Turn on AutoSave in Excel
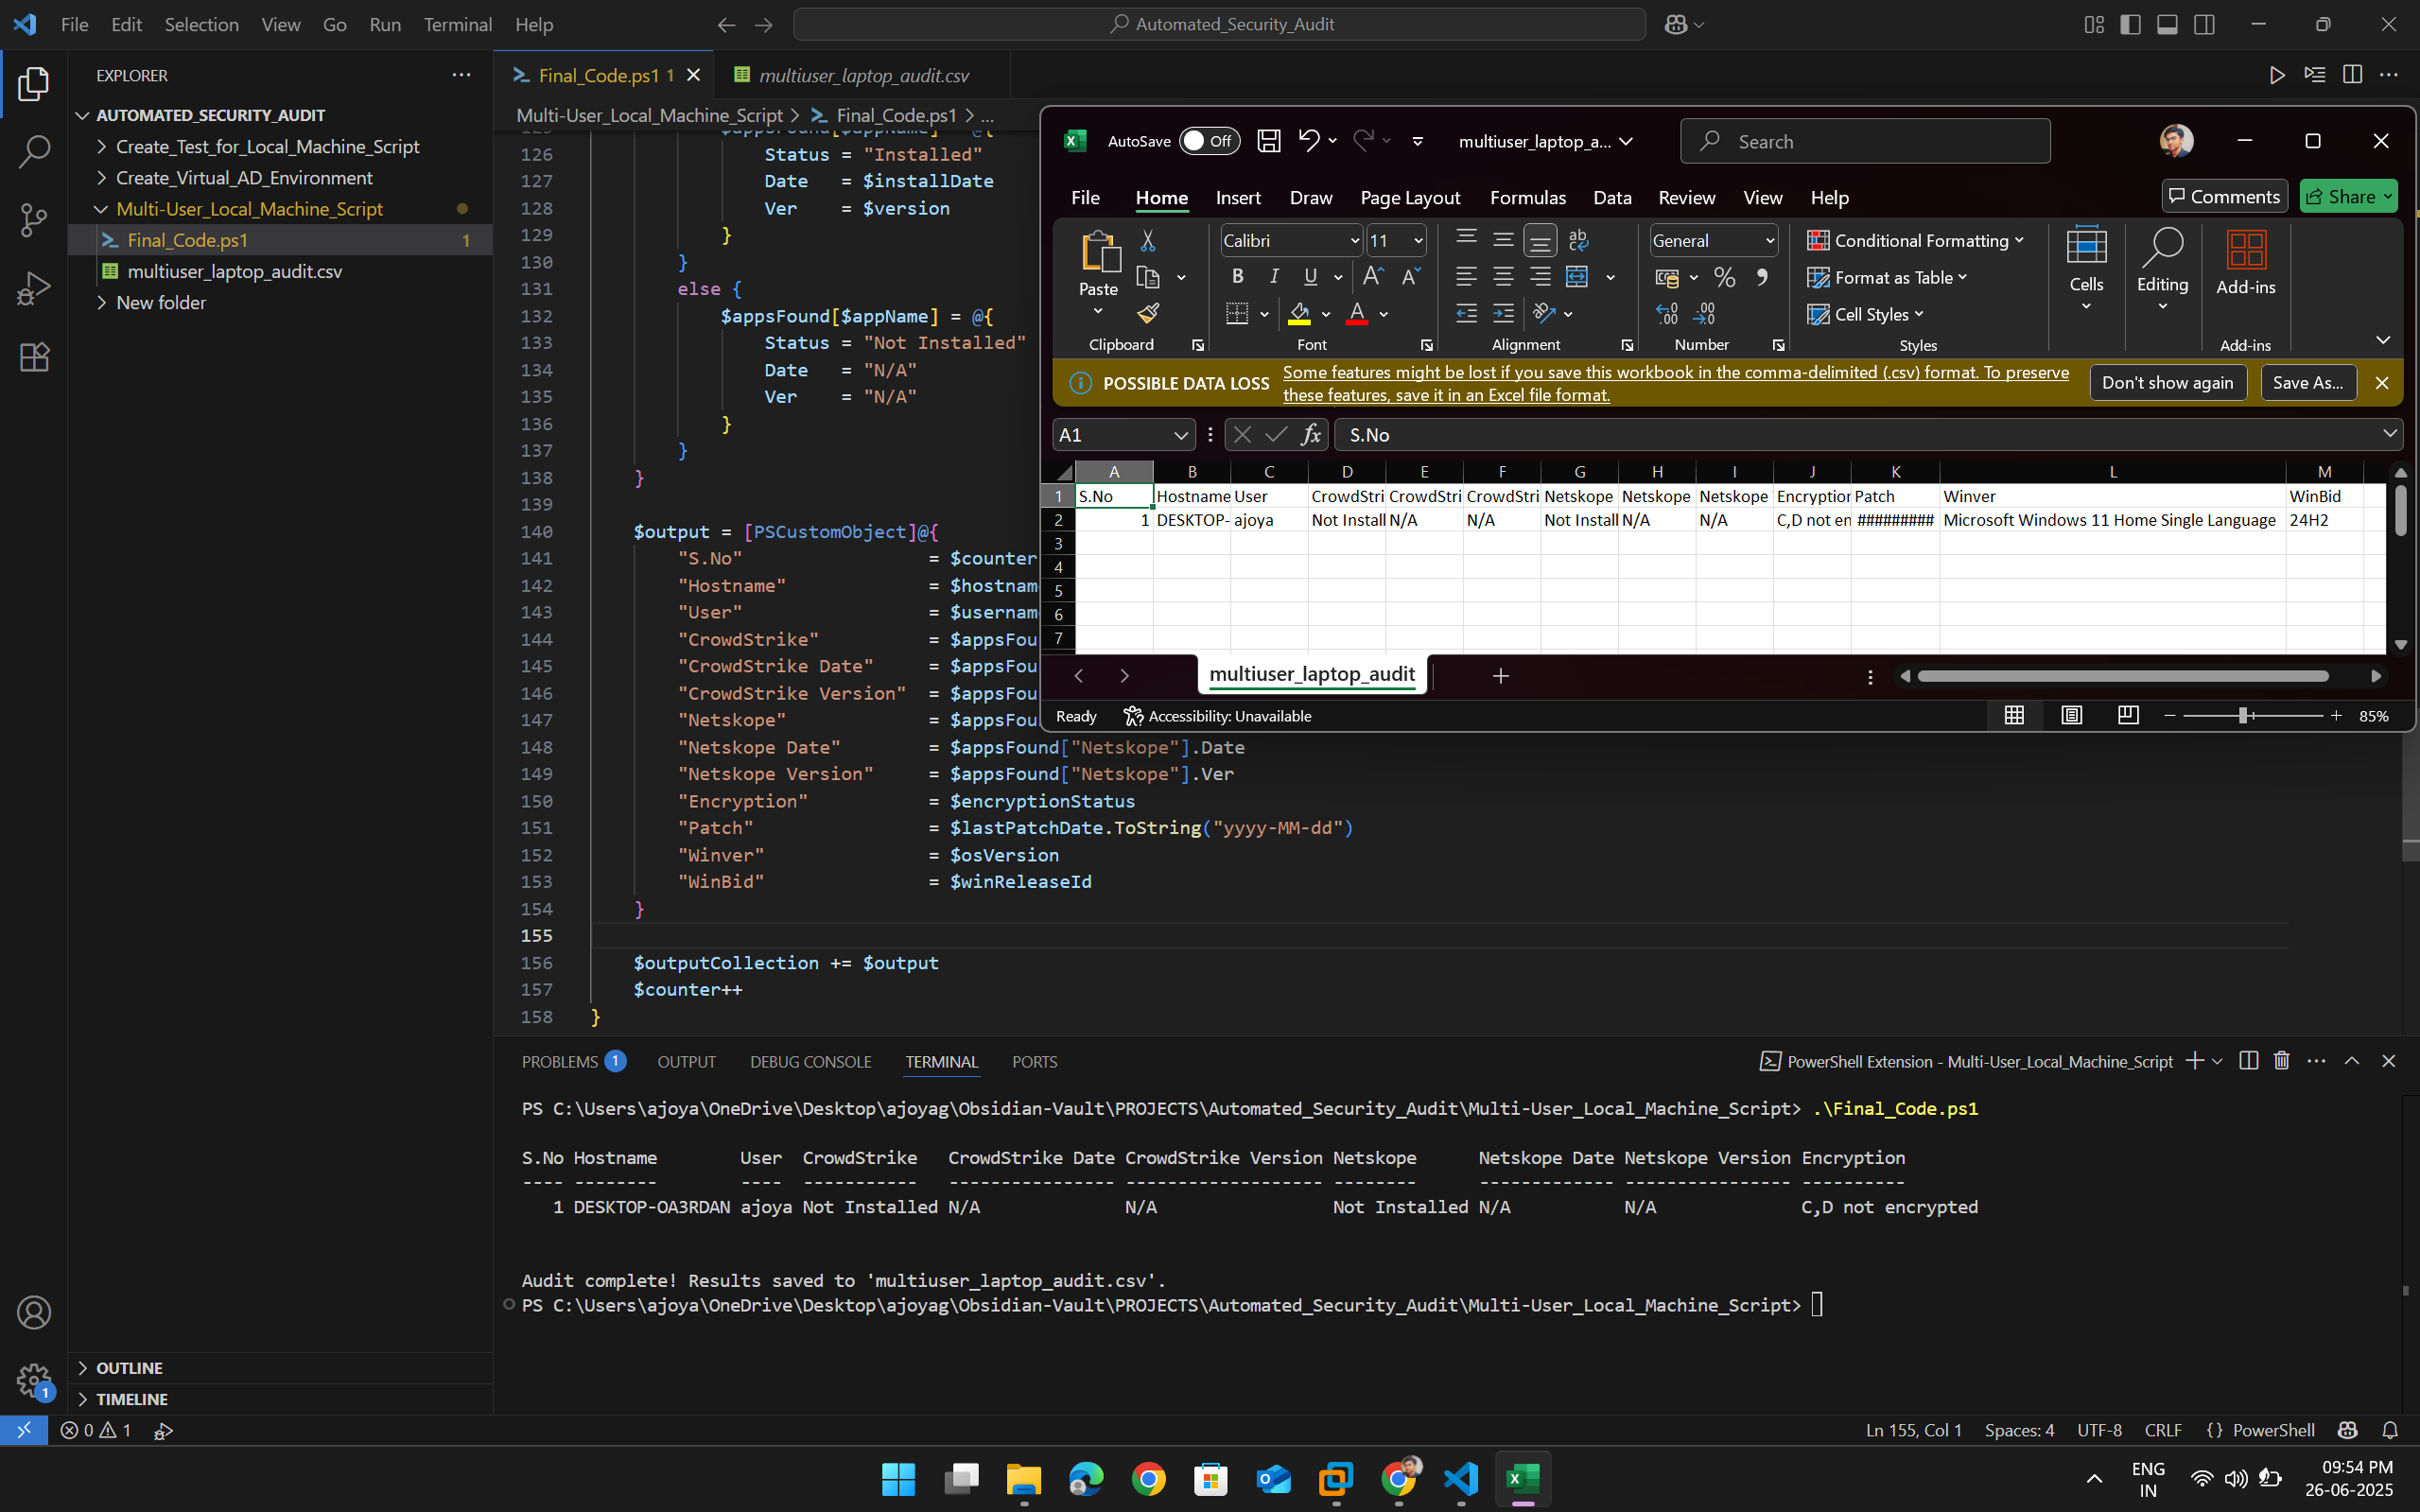The image size is (2420, 1512). 1210,141
